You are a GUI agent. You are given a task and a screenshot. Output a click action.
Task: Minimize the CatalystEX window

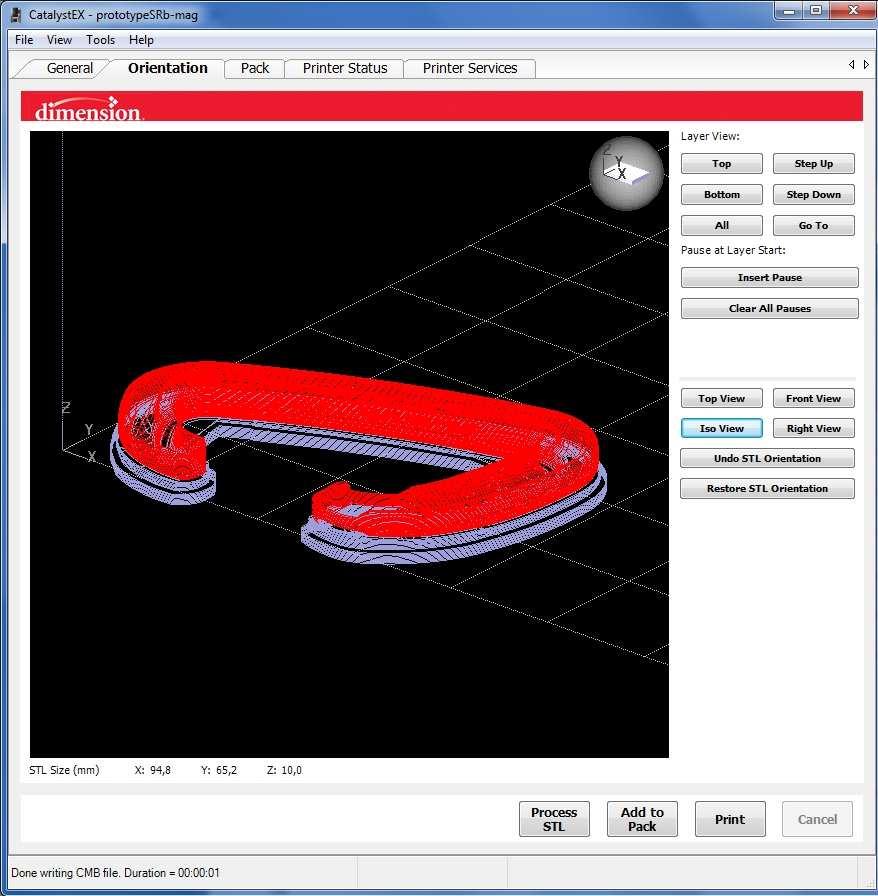click(789, 11)
